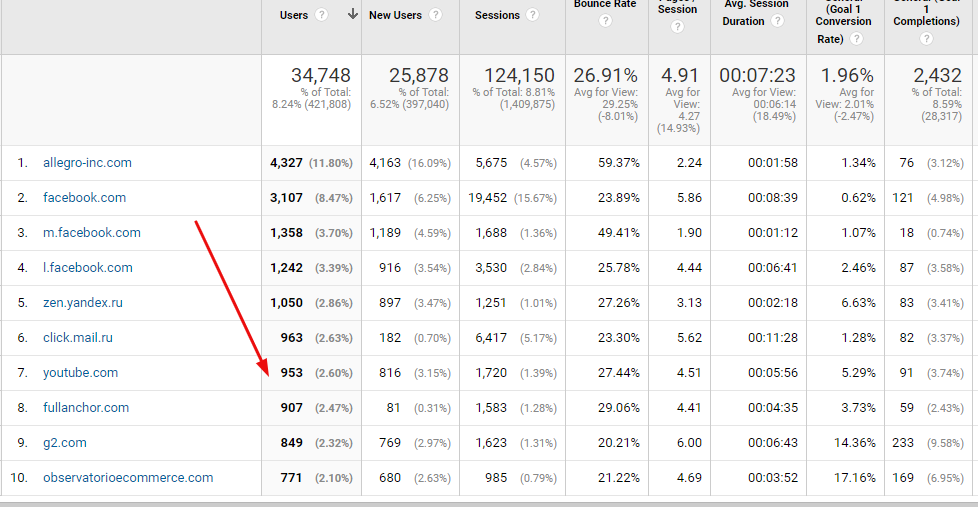
Task: Select total users value 34,748
Action: [321, 75]
